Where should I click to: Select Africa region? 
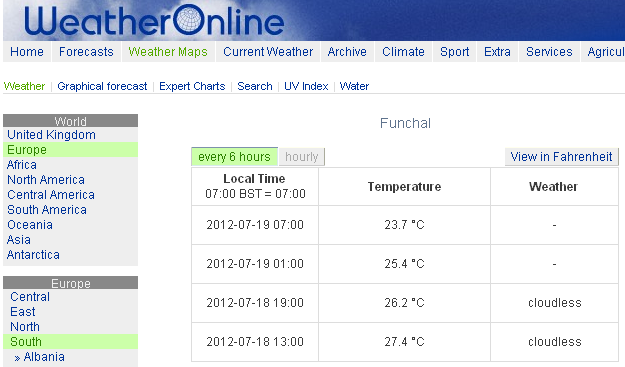(22, 165)
